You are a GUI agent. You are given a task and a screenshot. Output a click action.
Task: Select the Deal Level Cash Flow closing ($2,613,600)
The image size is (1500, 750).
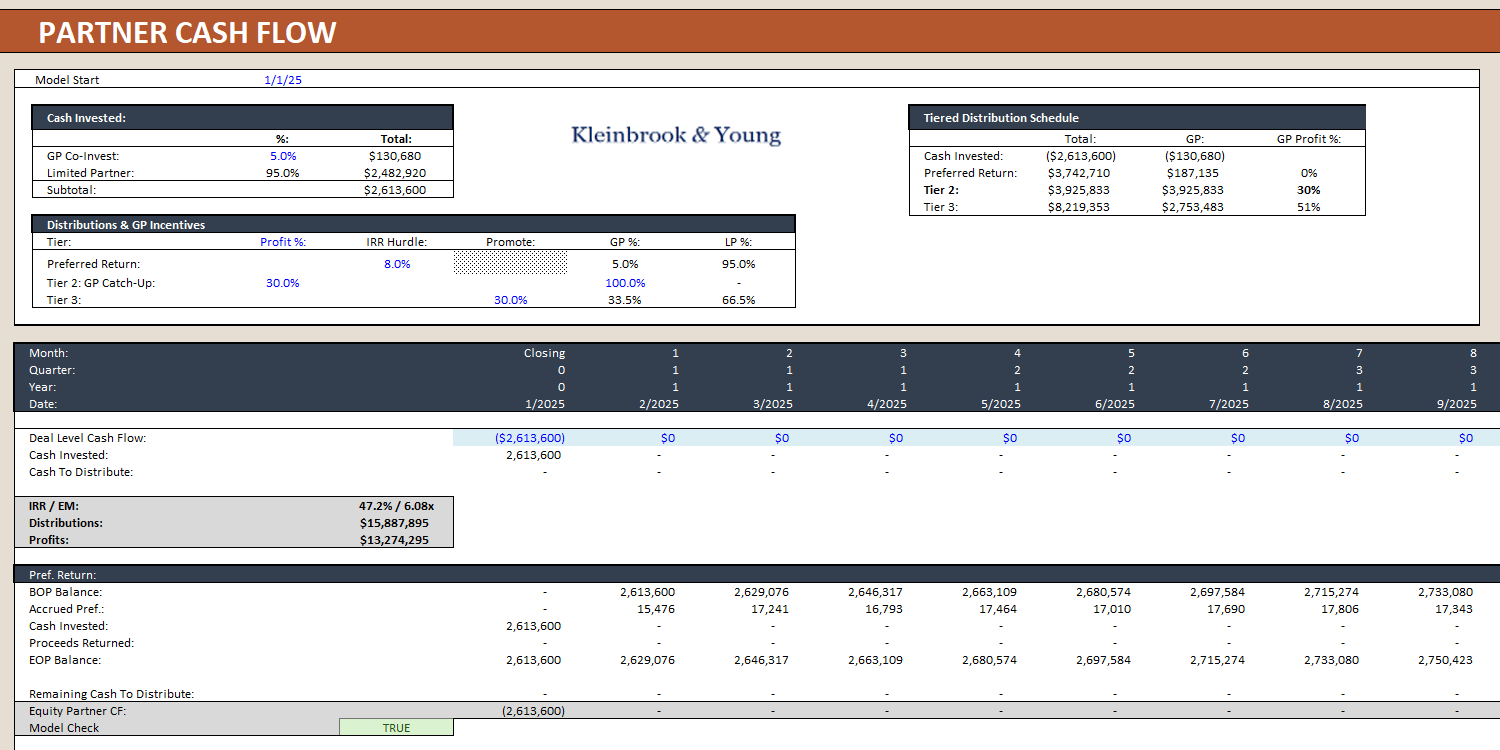(530, 438)
